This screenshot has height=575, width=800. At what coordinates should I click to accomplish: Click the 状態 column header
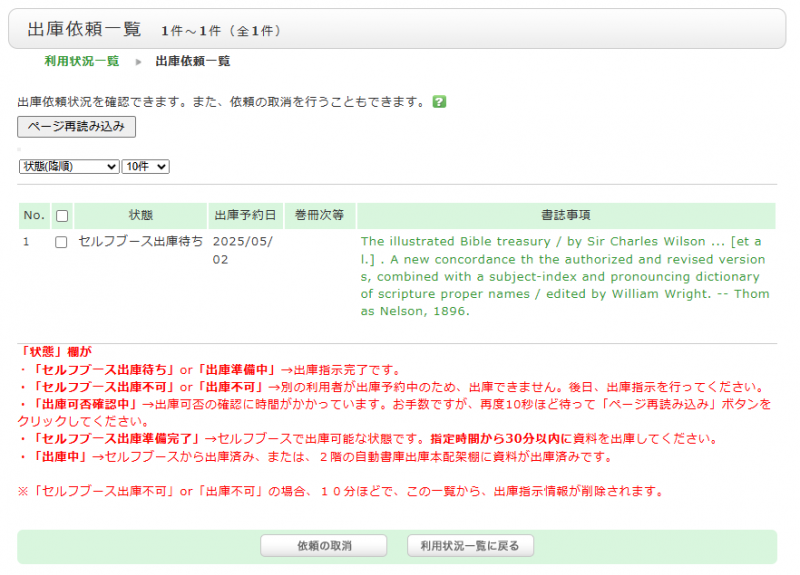pyautogui.click(x=141, y=215)
